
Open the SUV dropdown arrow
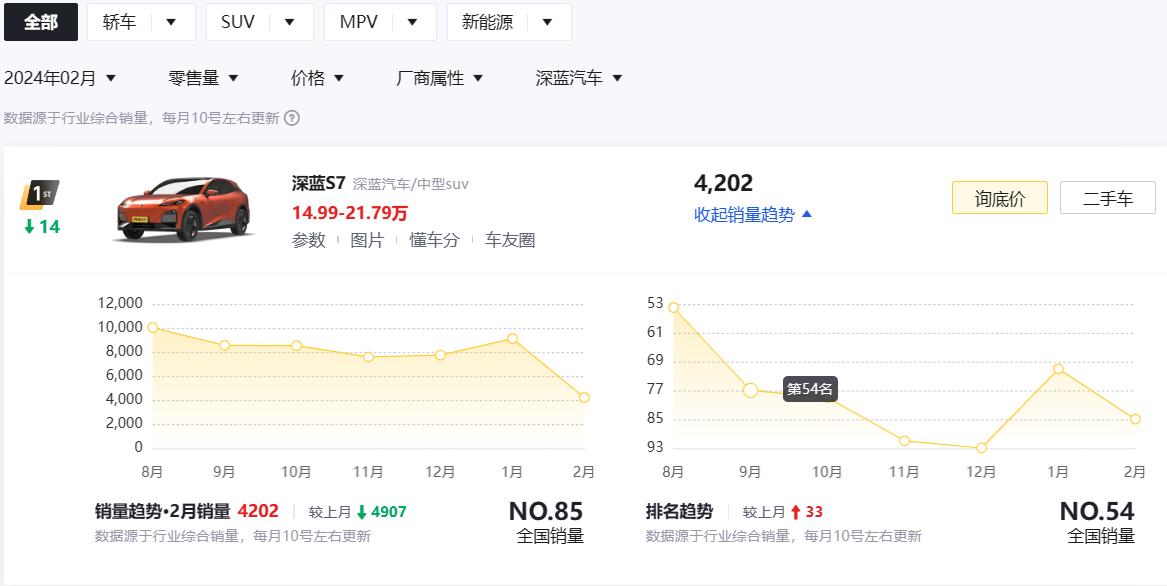[x=290, y=22]
